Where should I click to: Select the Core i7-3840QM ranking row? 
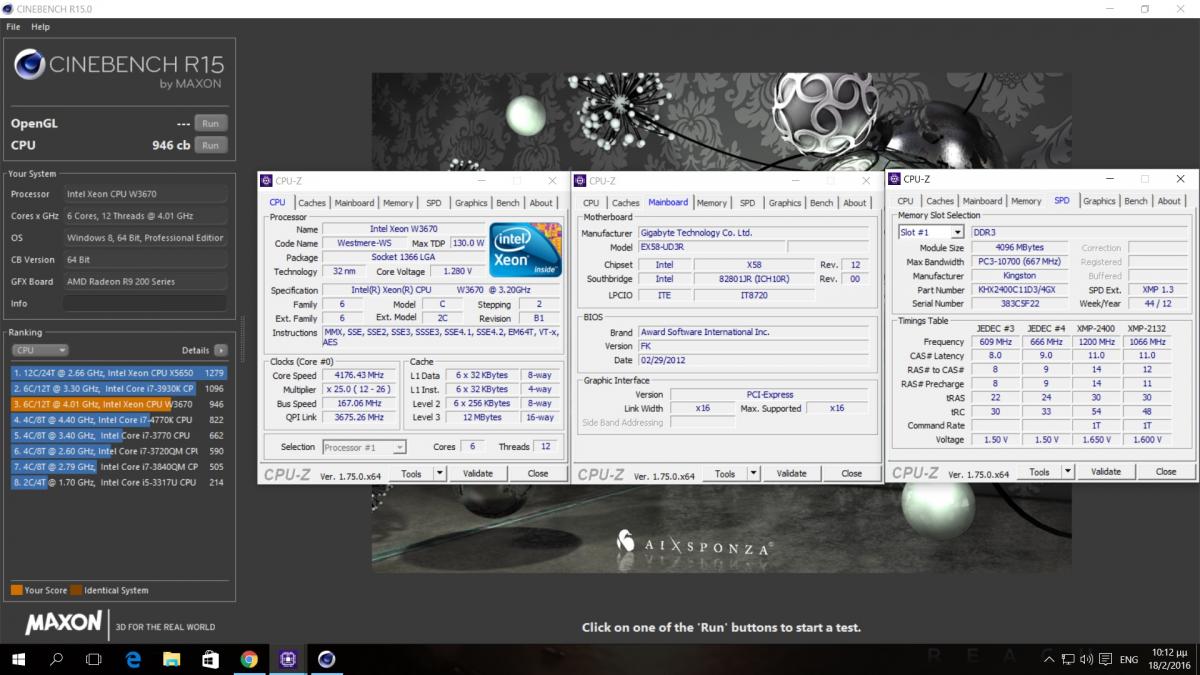pyautogui.click(x=119, y=466)
